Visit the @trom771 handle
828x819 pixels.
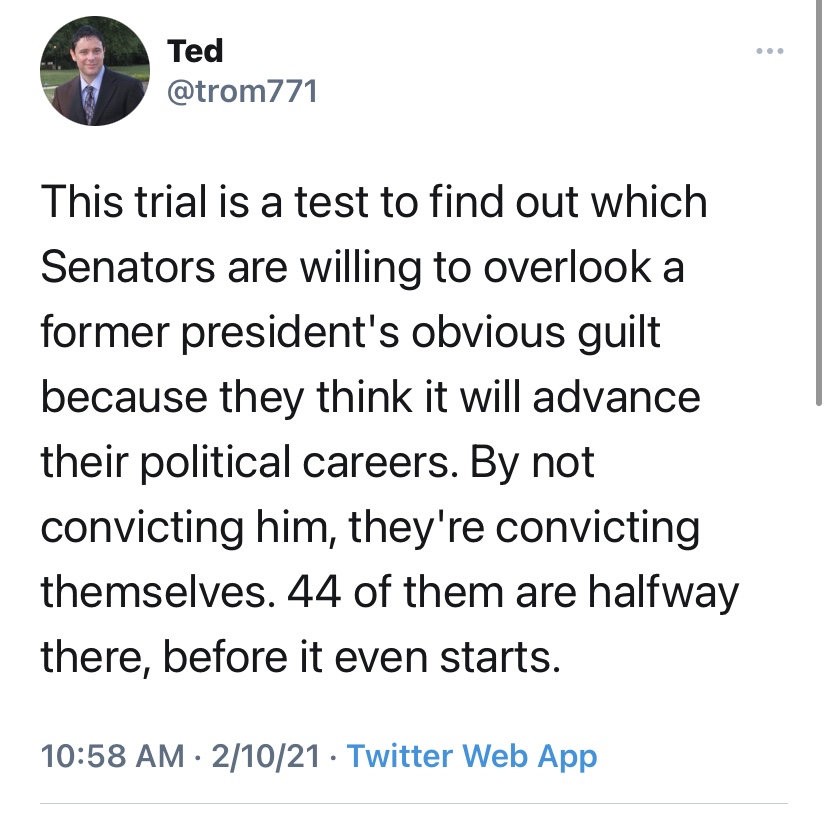(x=242, y=92)
